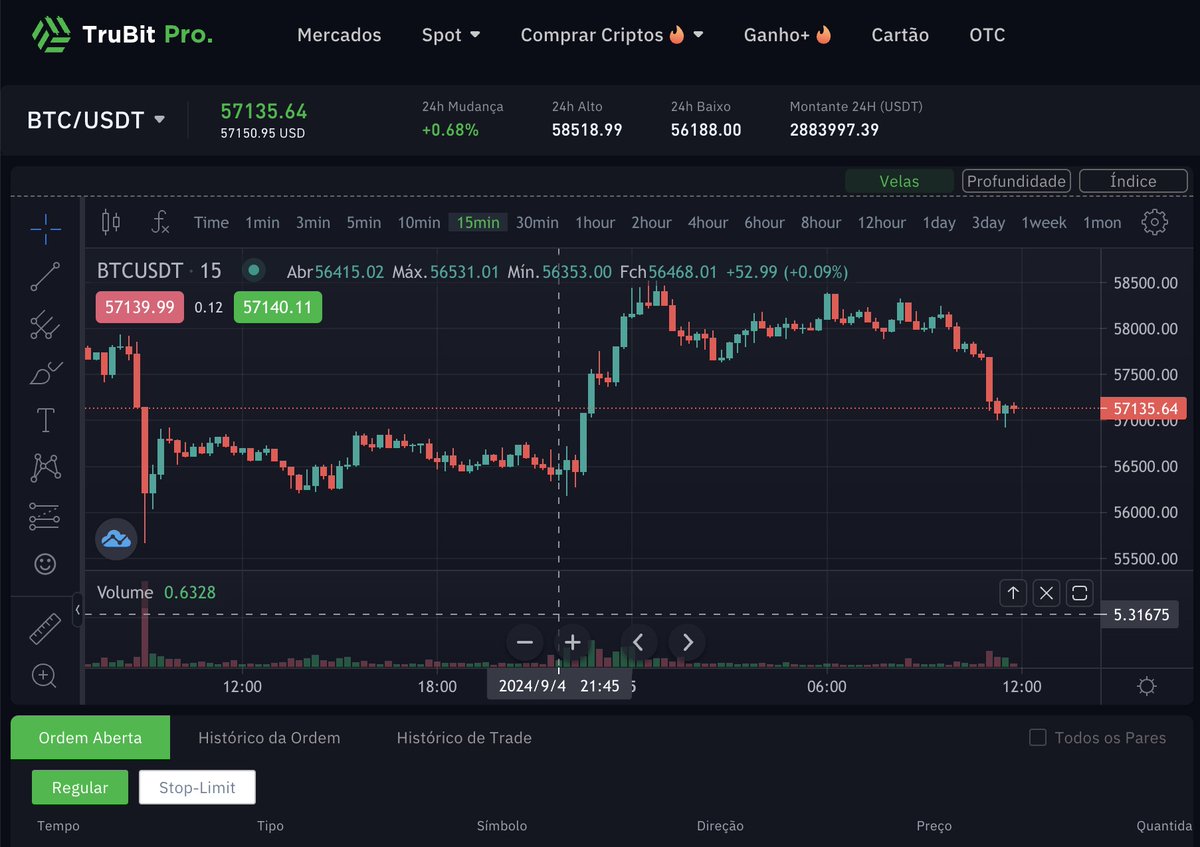The image size is (1200, 847).
Task: Open the Comprar Criptos dropdown
Action: pyautogui.click(x=611, y=34)
